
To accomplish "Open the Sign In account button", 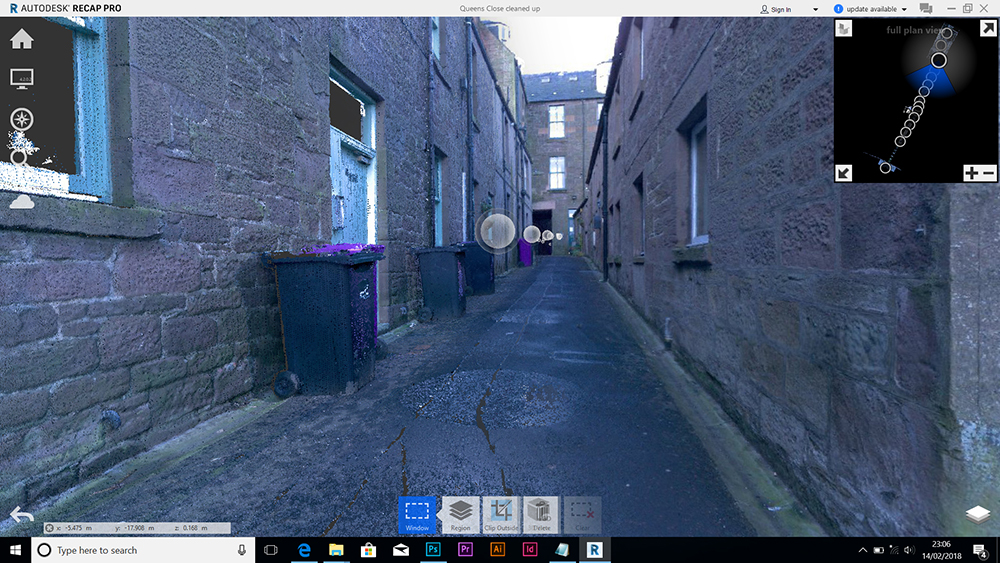I will click(776, 9).
